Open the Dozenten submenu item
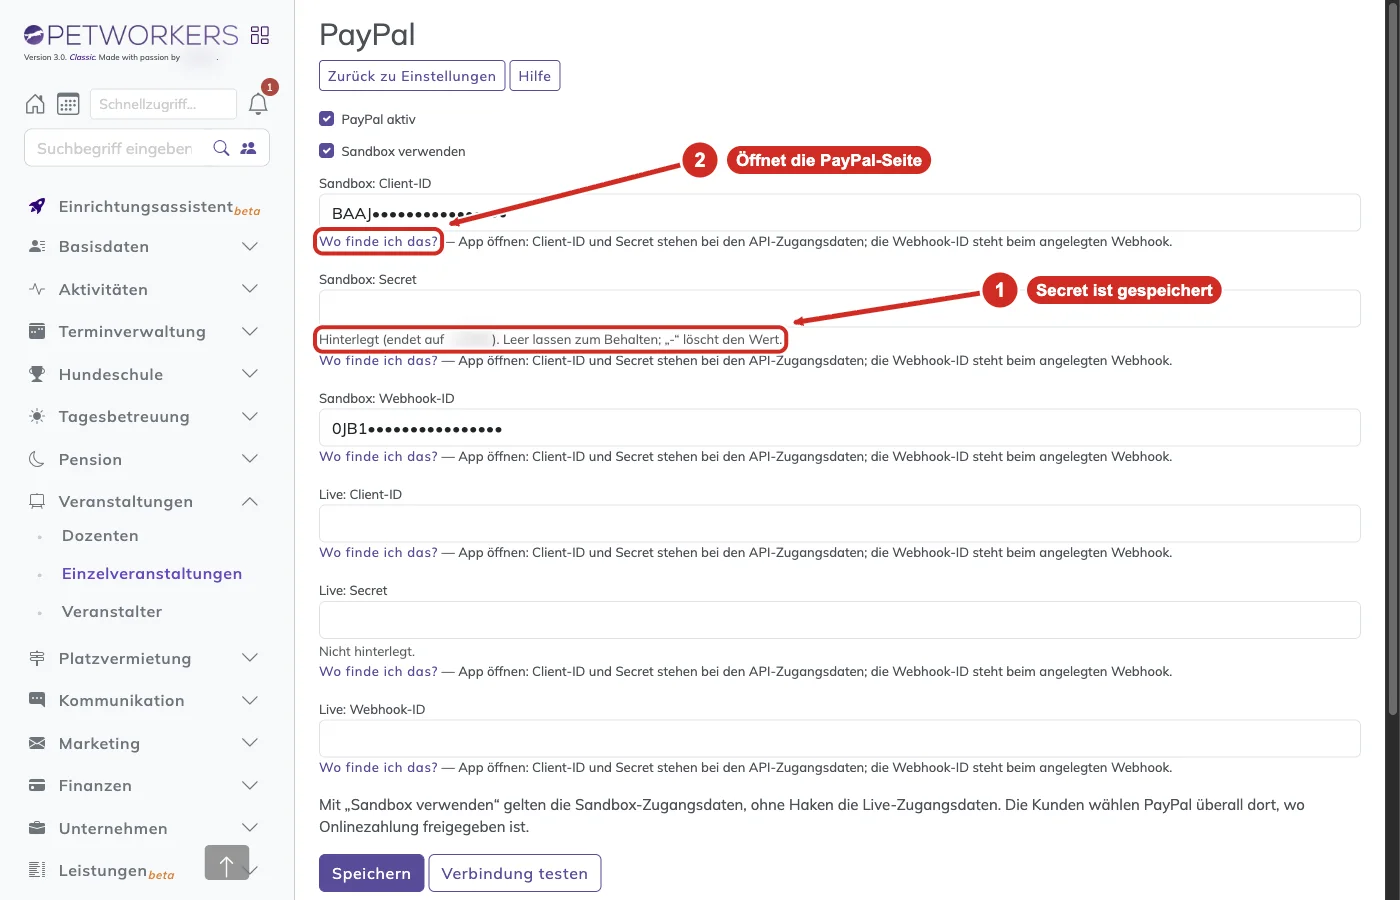The width and height of the screenshot is (1400, 900). 100,536
